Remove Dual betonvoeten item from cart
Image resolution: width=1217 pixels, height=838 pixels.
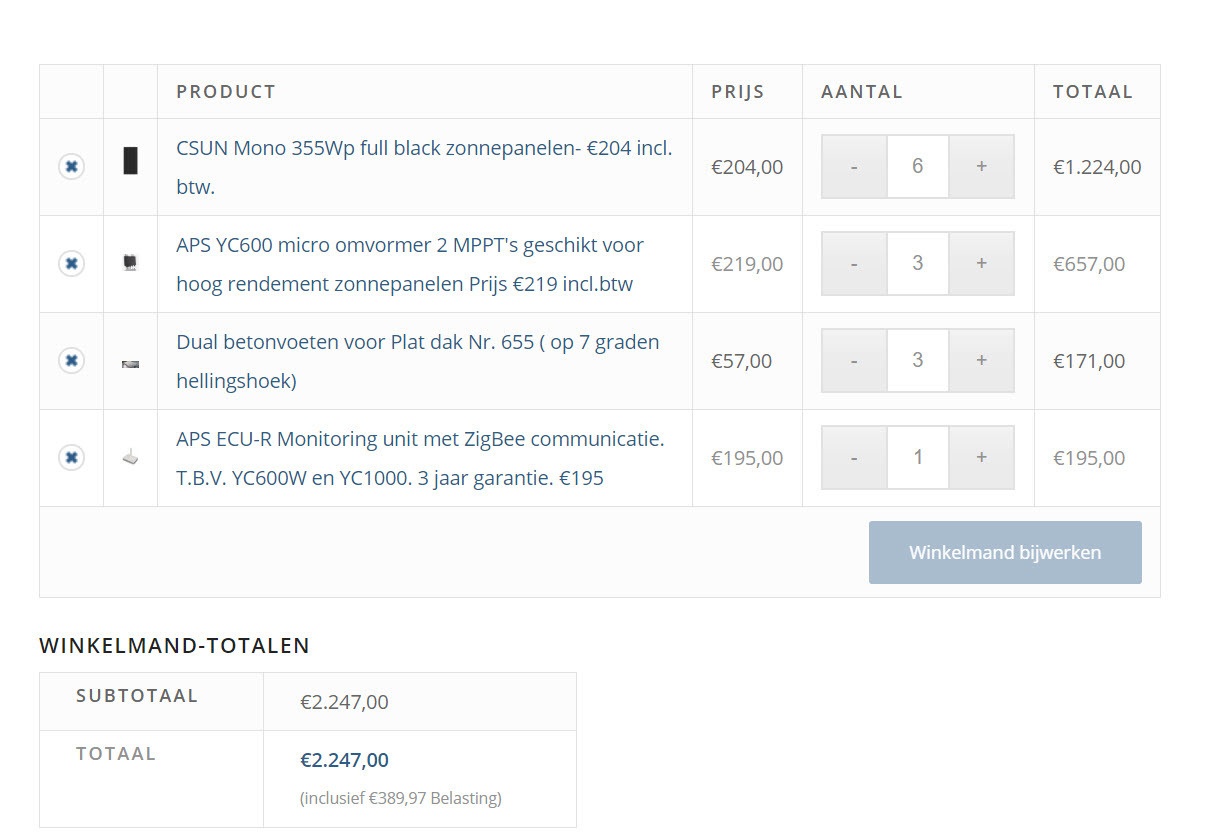click(71, 360)
